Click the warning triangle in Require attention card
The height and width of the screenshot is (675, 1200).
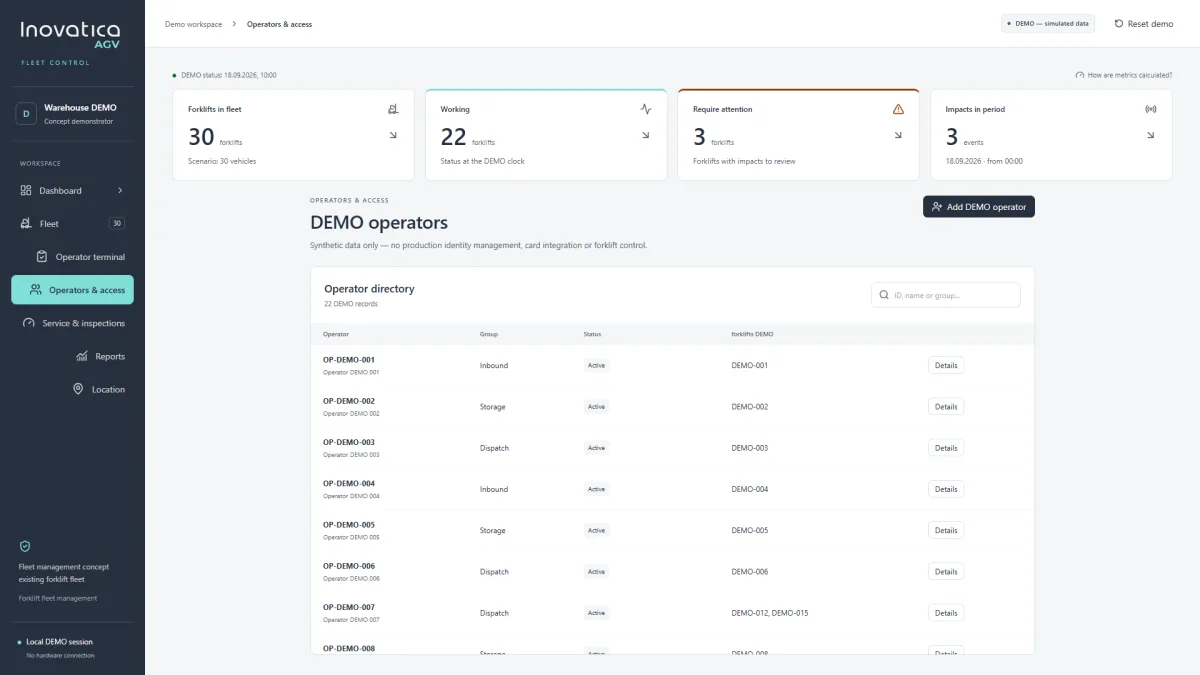click(898, 109)
